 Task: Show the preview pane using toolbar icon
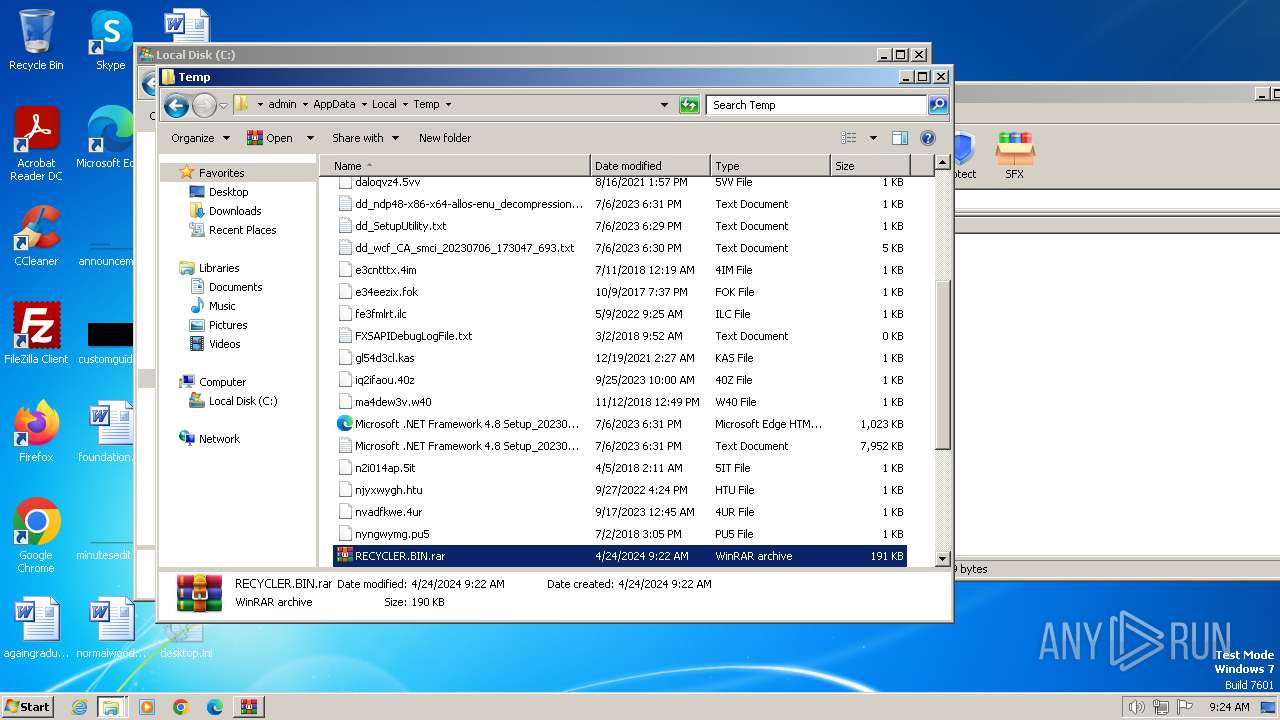coord(899,138)
